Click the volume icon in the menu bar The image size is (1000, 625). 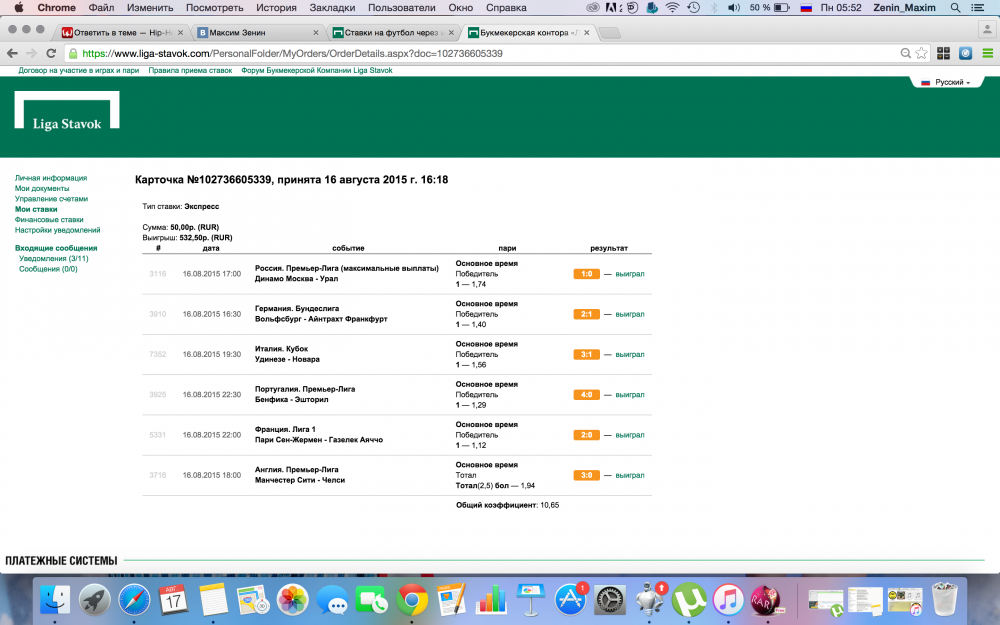coord(734,8)
